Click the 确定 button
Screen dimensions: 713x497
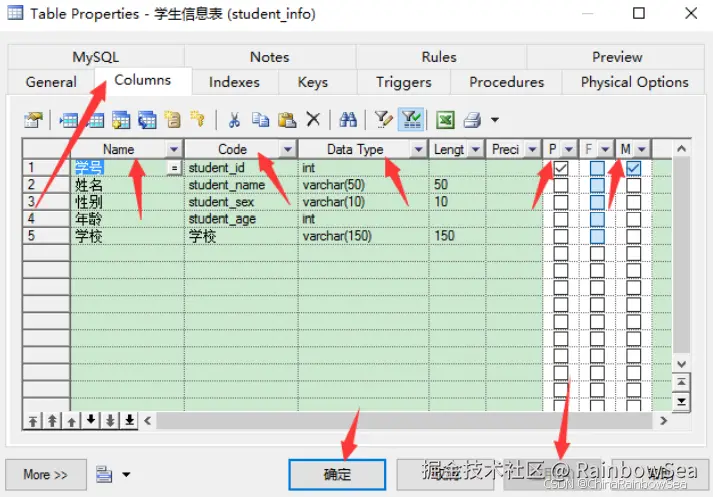pyautogui.click(x=337, y=474)
